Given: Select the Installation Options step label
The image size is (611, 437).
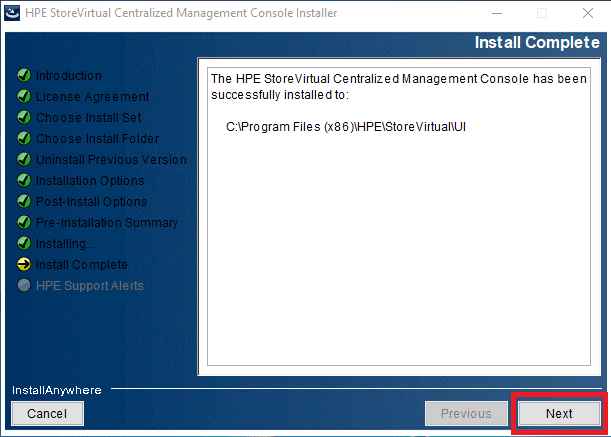Looking at the screenshot, I should (90, 181).
